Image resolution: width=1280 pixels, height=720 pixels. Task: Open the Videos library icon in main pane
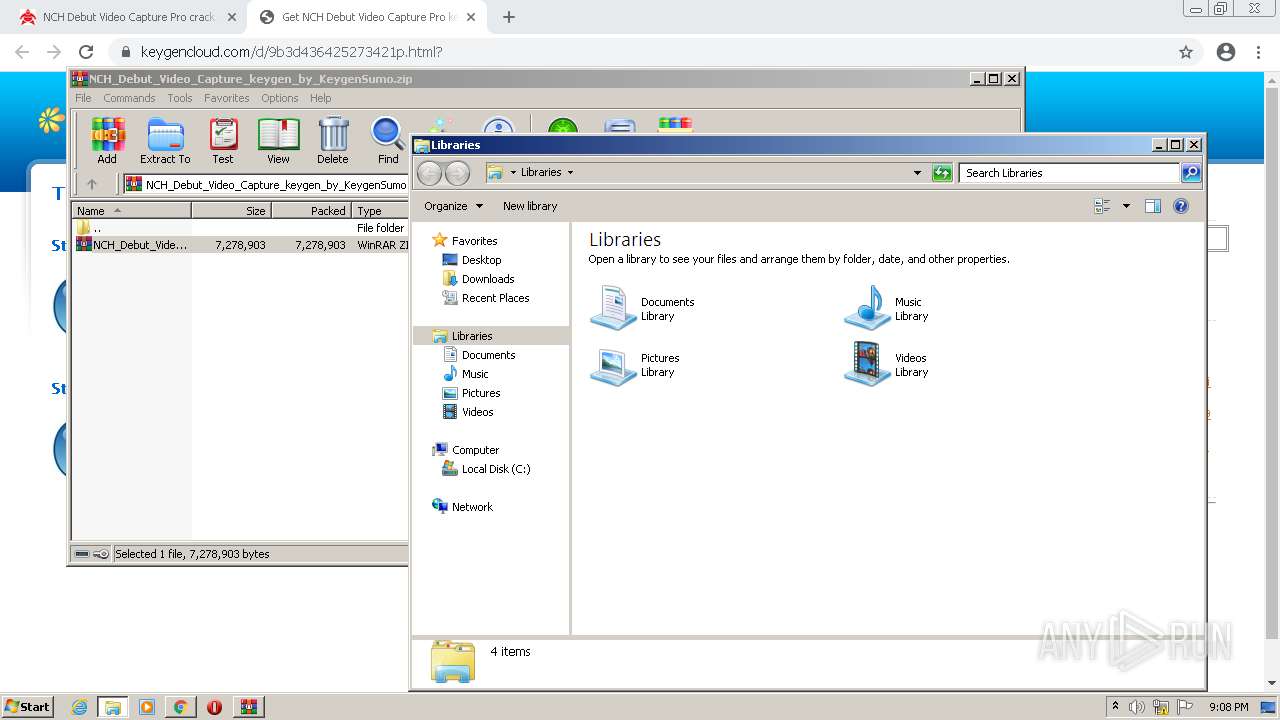tap(867, 364)
